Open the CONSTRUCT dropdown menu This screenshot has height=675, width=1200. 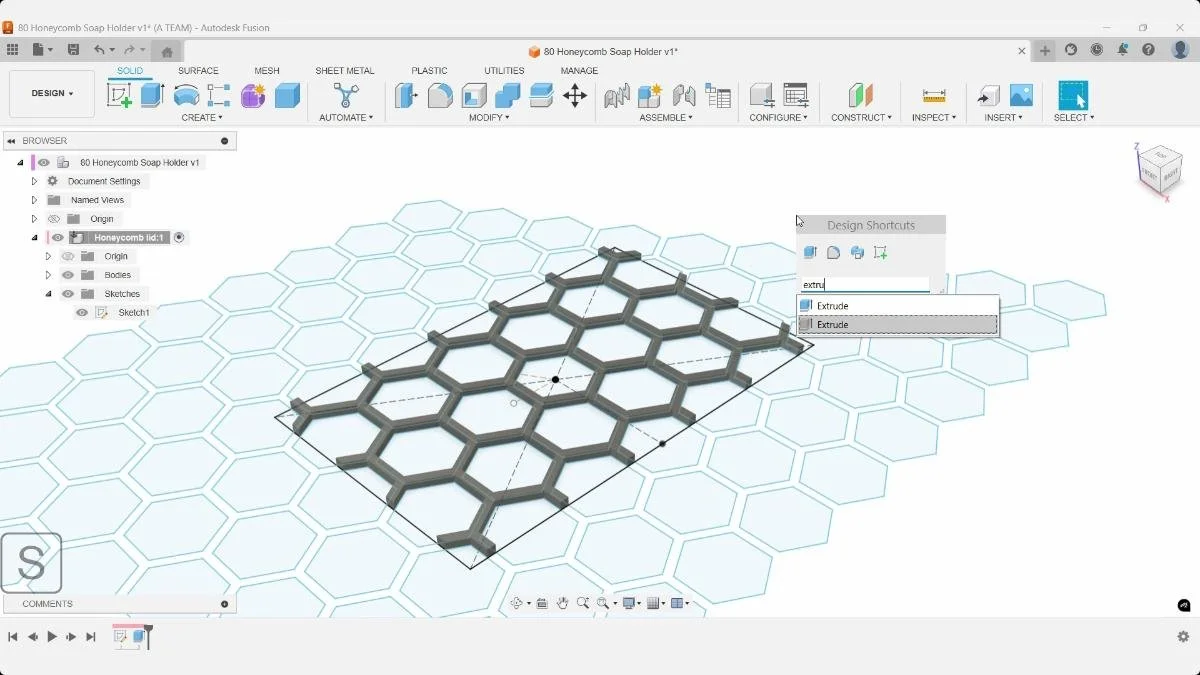[x=861, y=118]
